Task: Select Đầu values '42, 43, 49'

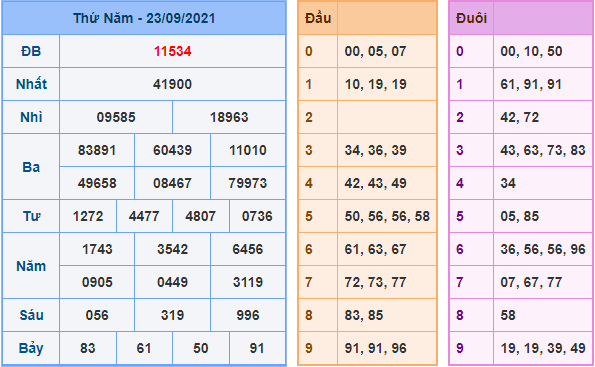Action: (376, 183)
